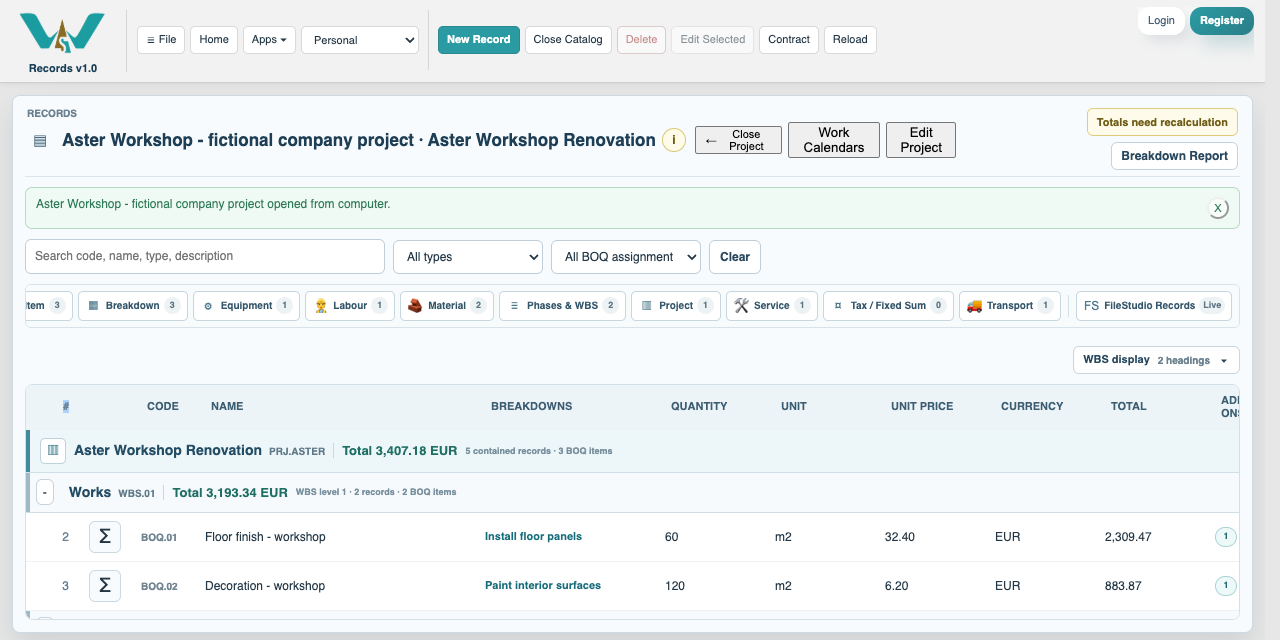Click the Floor finish - workshop name
Screen dimensions: 1280x640
click(265, 537)
